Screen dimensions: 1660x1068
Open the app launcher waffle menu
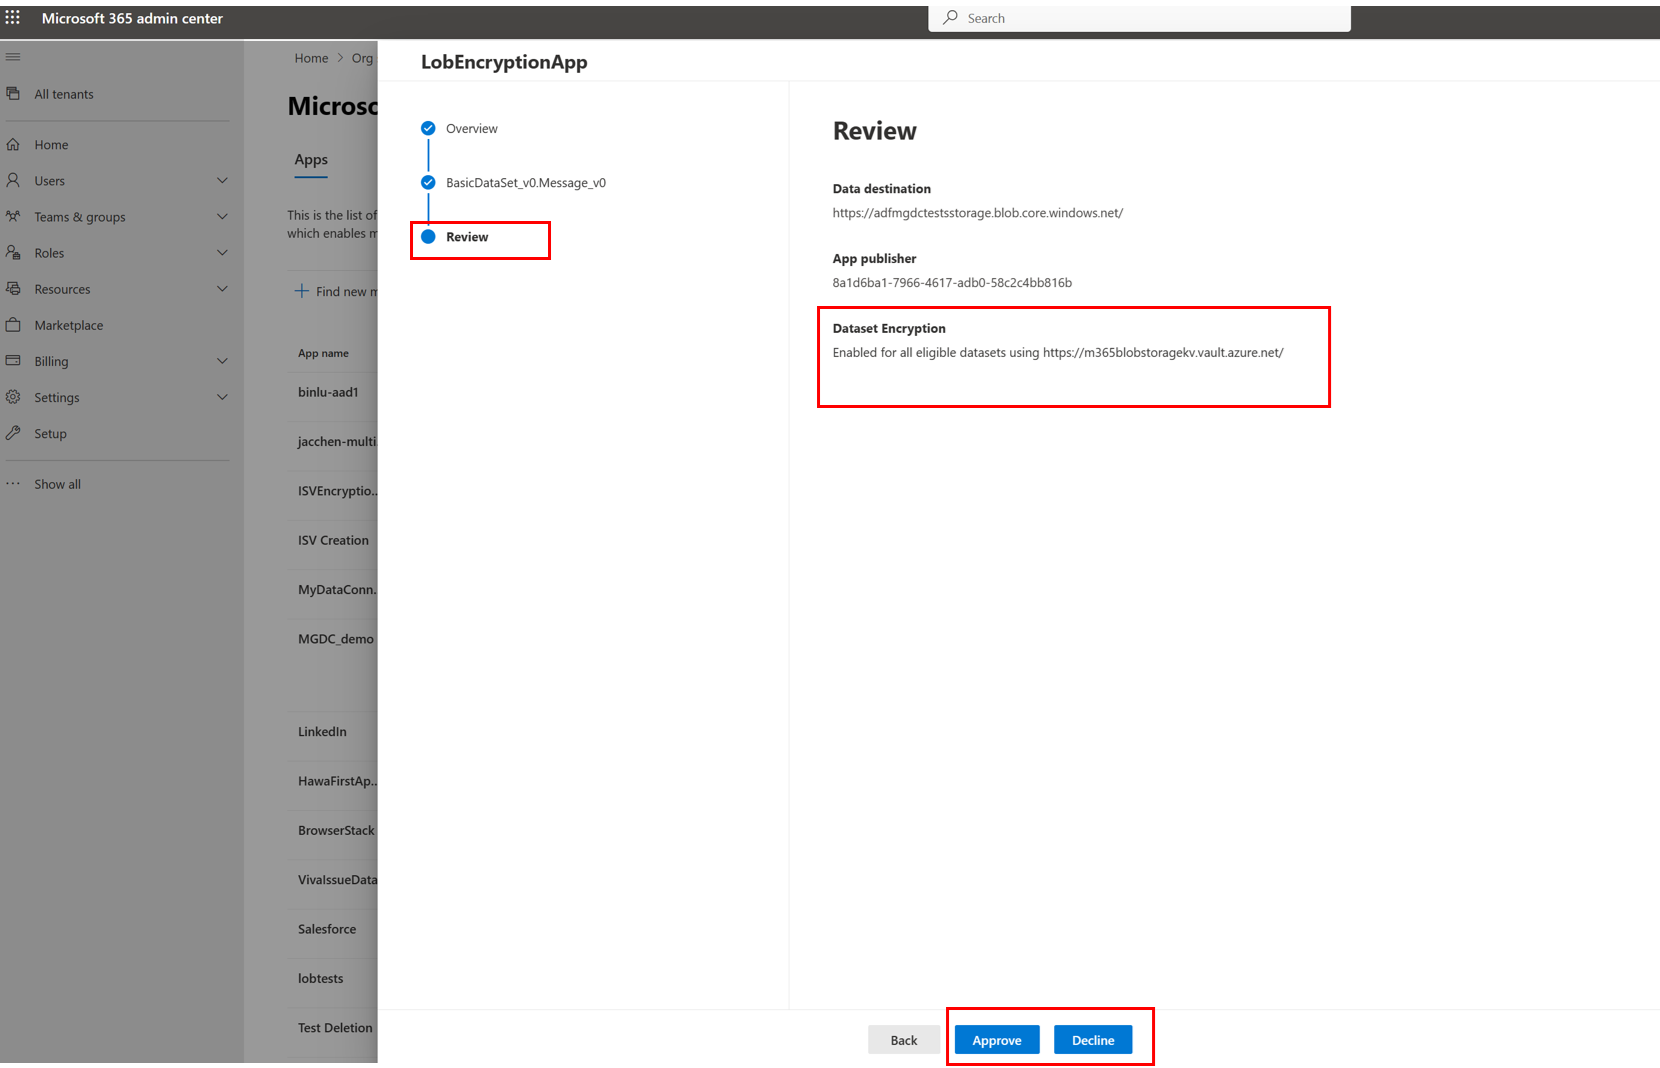[x=13, y=17]
